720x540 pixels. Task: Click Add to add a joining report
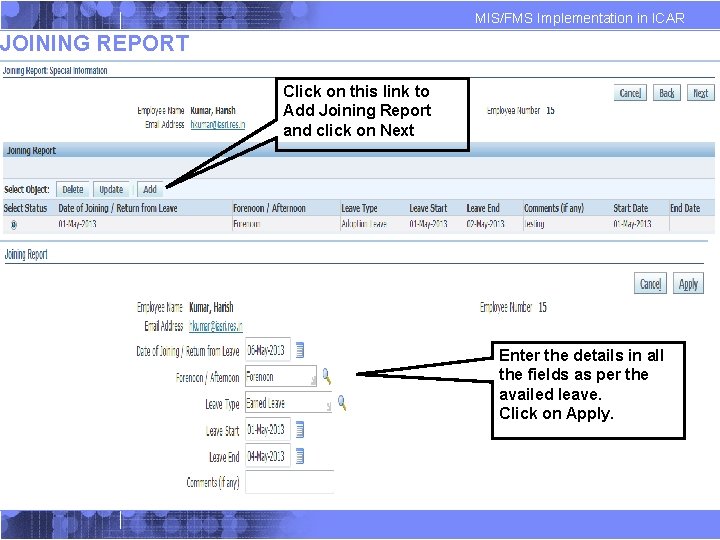click(150, 189)
